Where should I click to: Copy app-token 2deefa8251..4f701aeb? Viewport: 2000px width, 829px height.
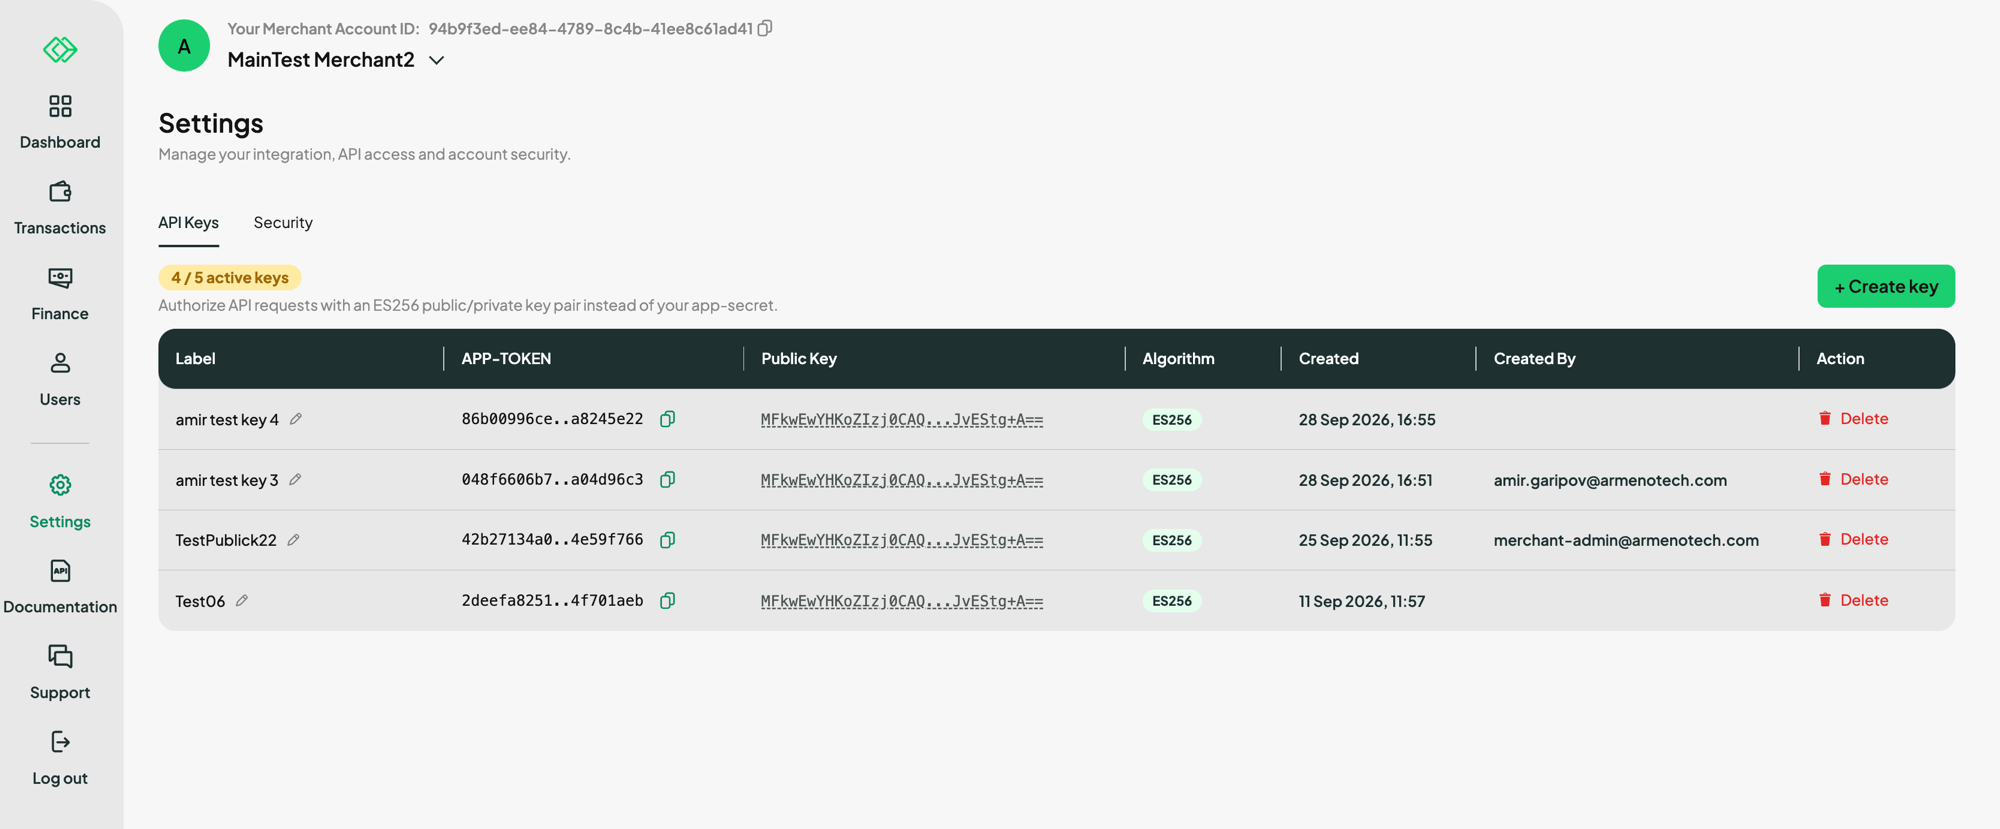667,601
